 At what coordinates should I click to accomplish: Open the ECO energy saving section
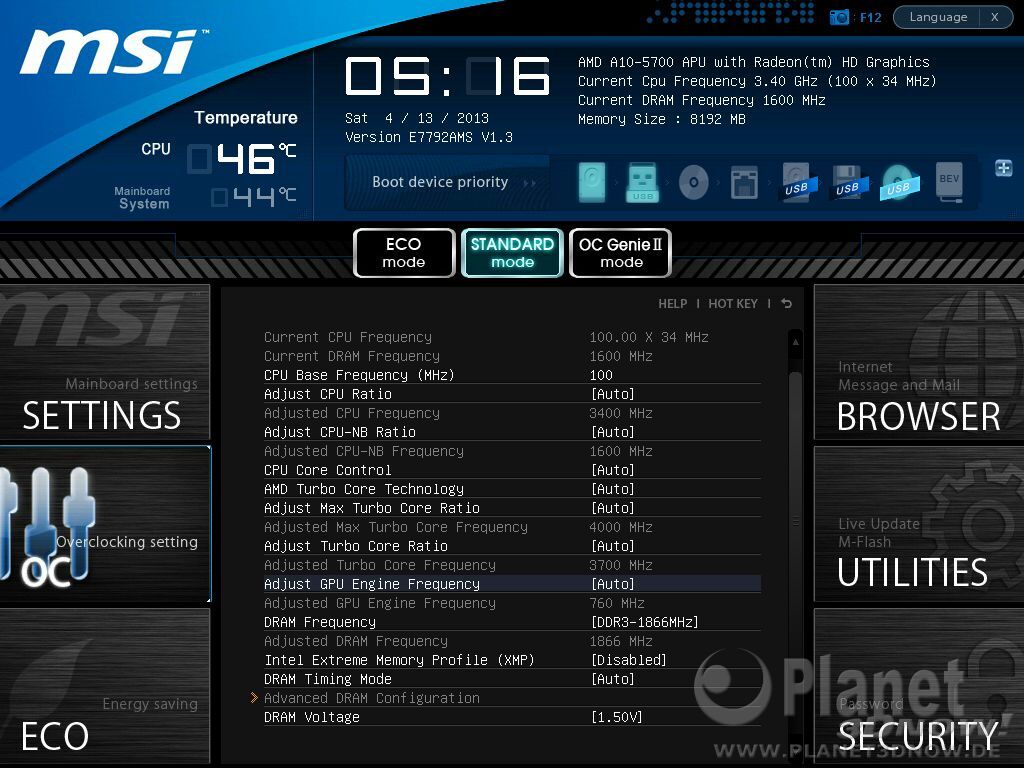(104, 686)
